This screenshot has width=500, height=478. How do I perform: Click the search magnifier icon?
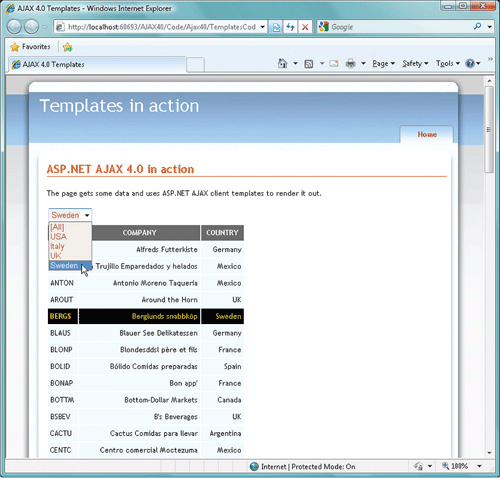tap(478, 26)
